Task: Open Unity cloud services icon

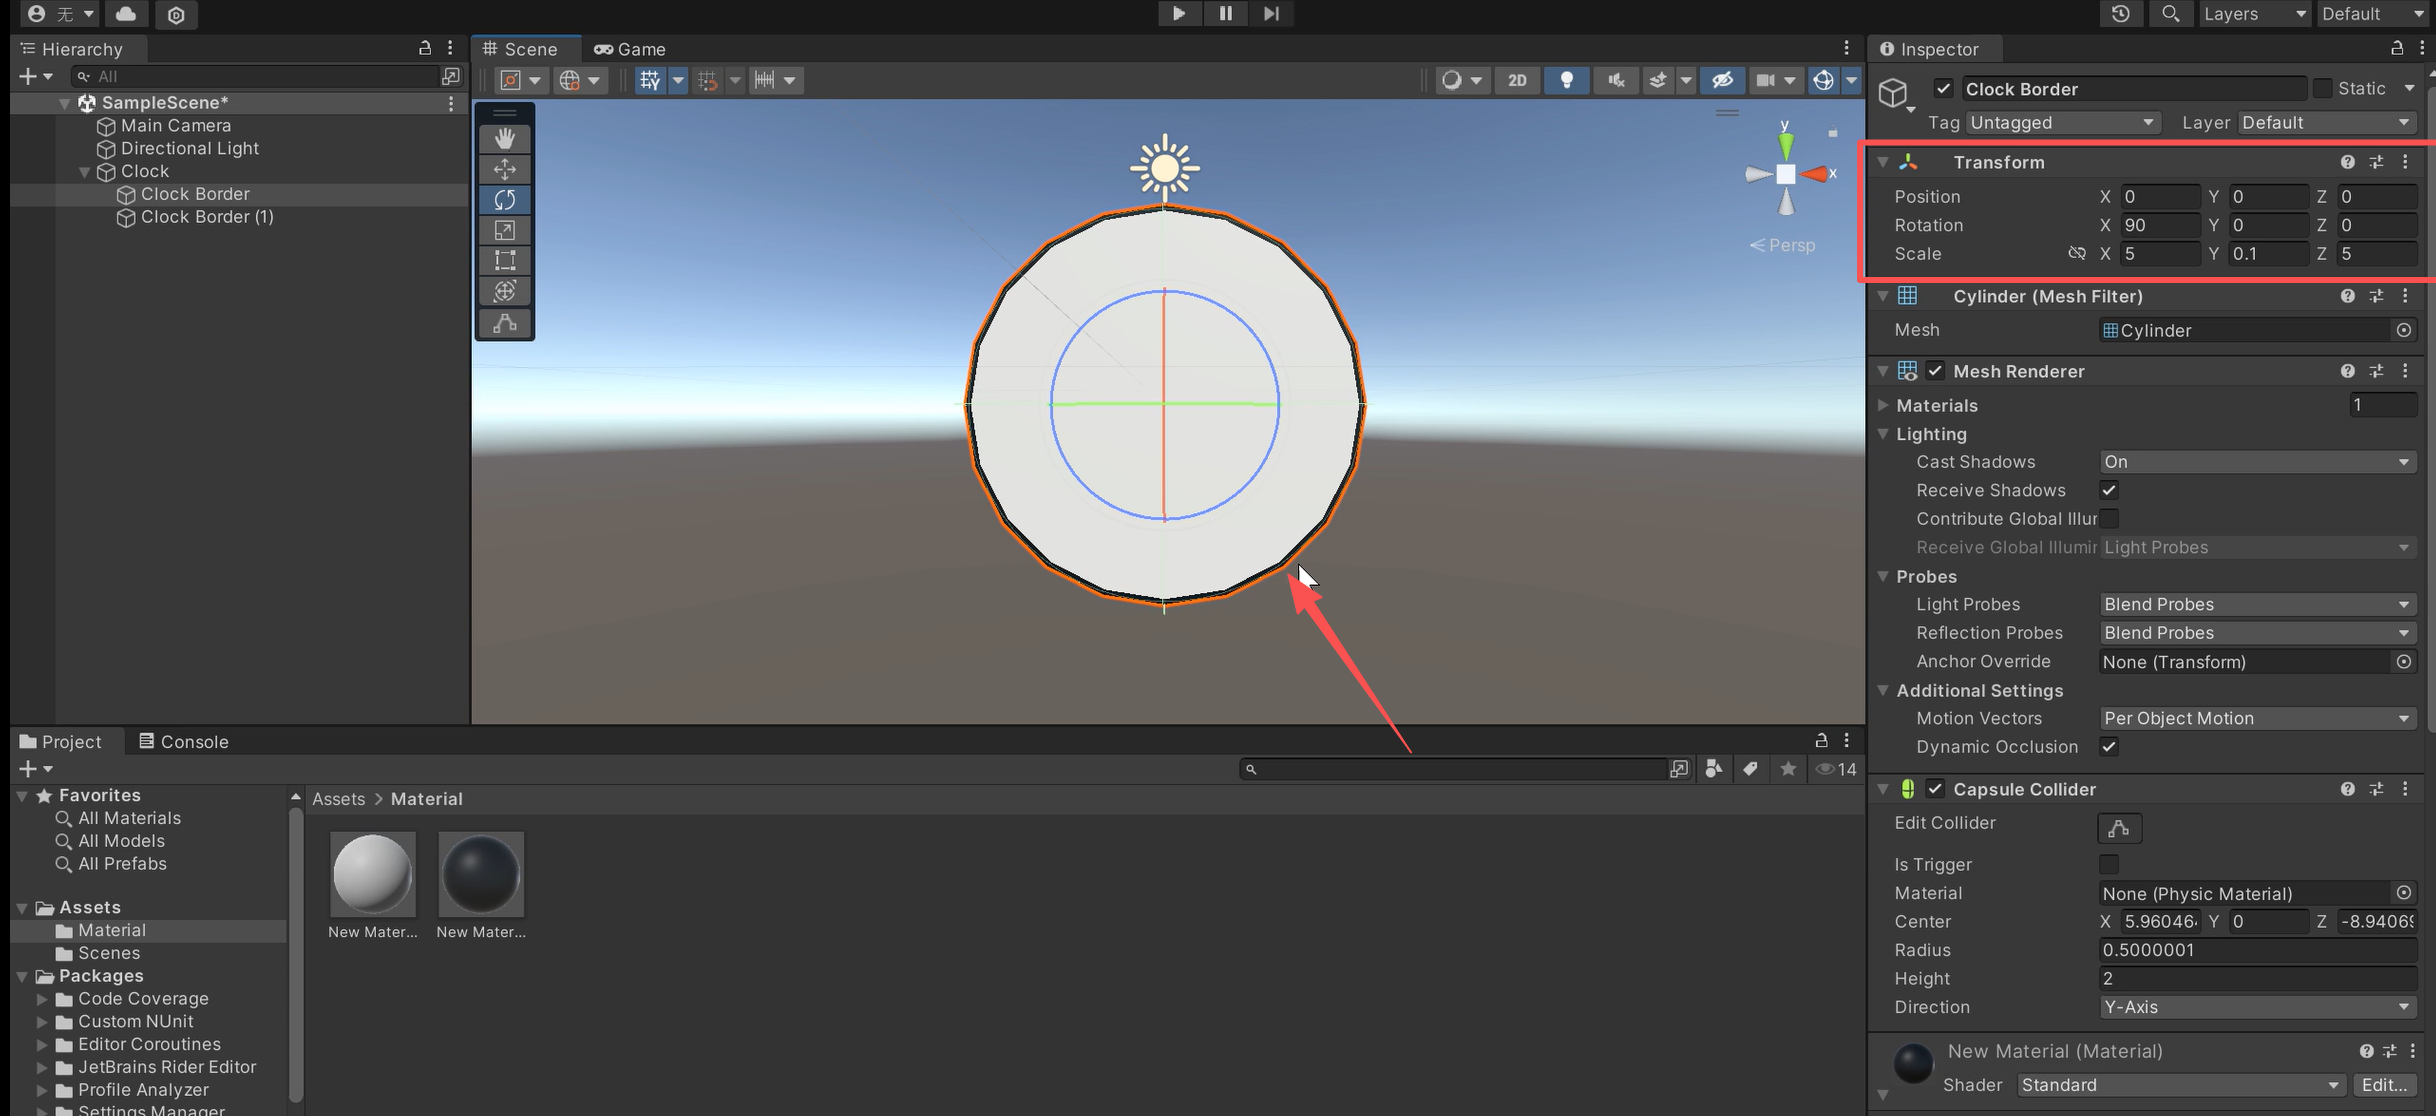Action: [126, 14]
